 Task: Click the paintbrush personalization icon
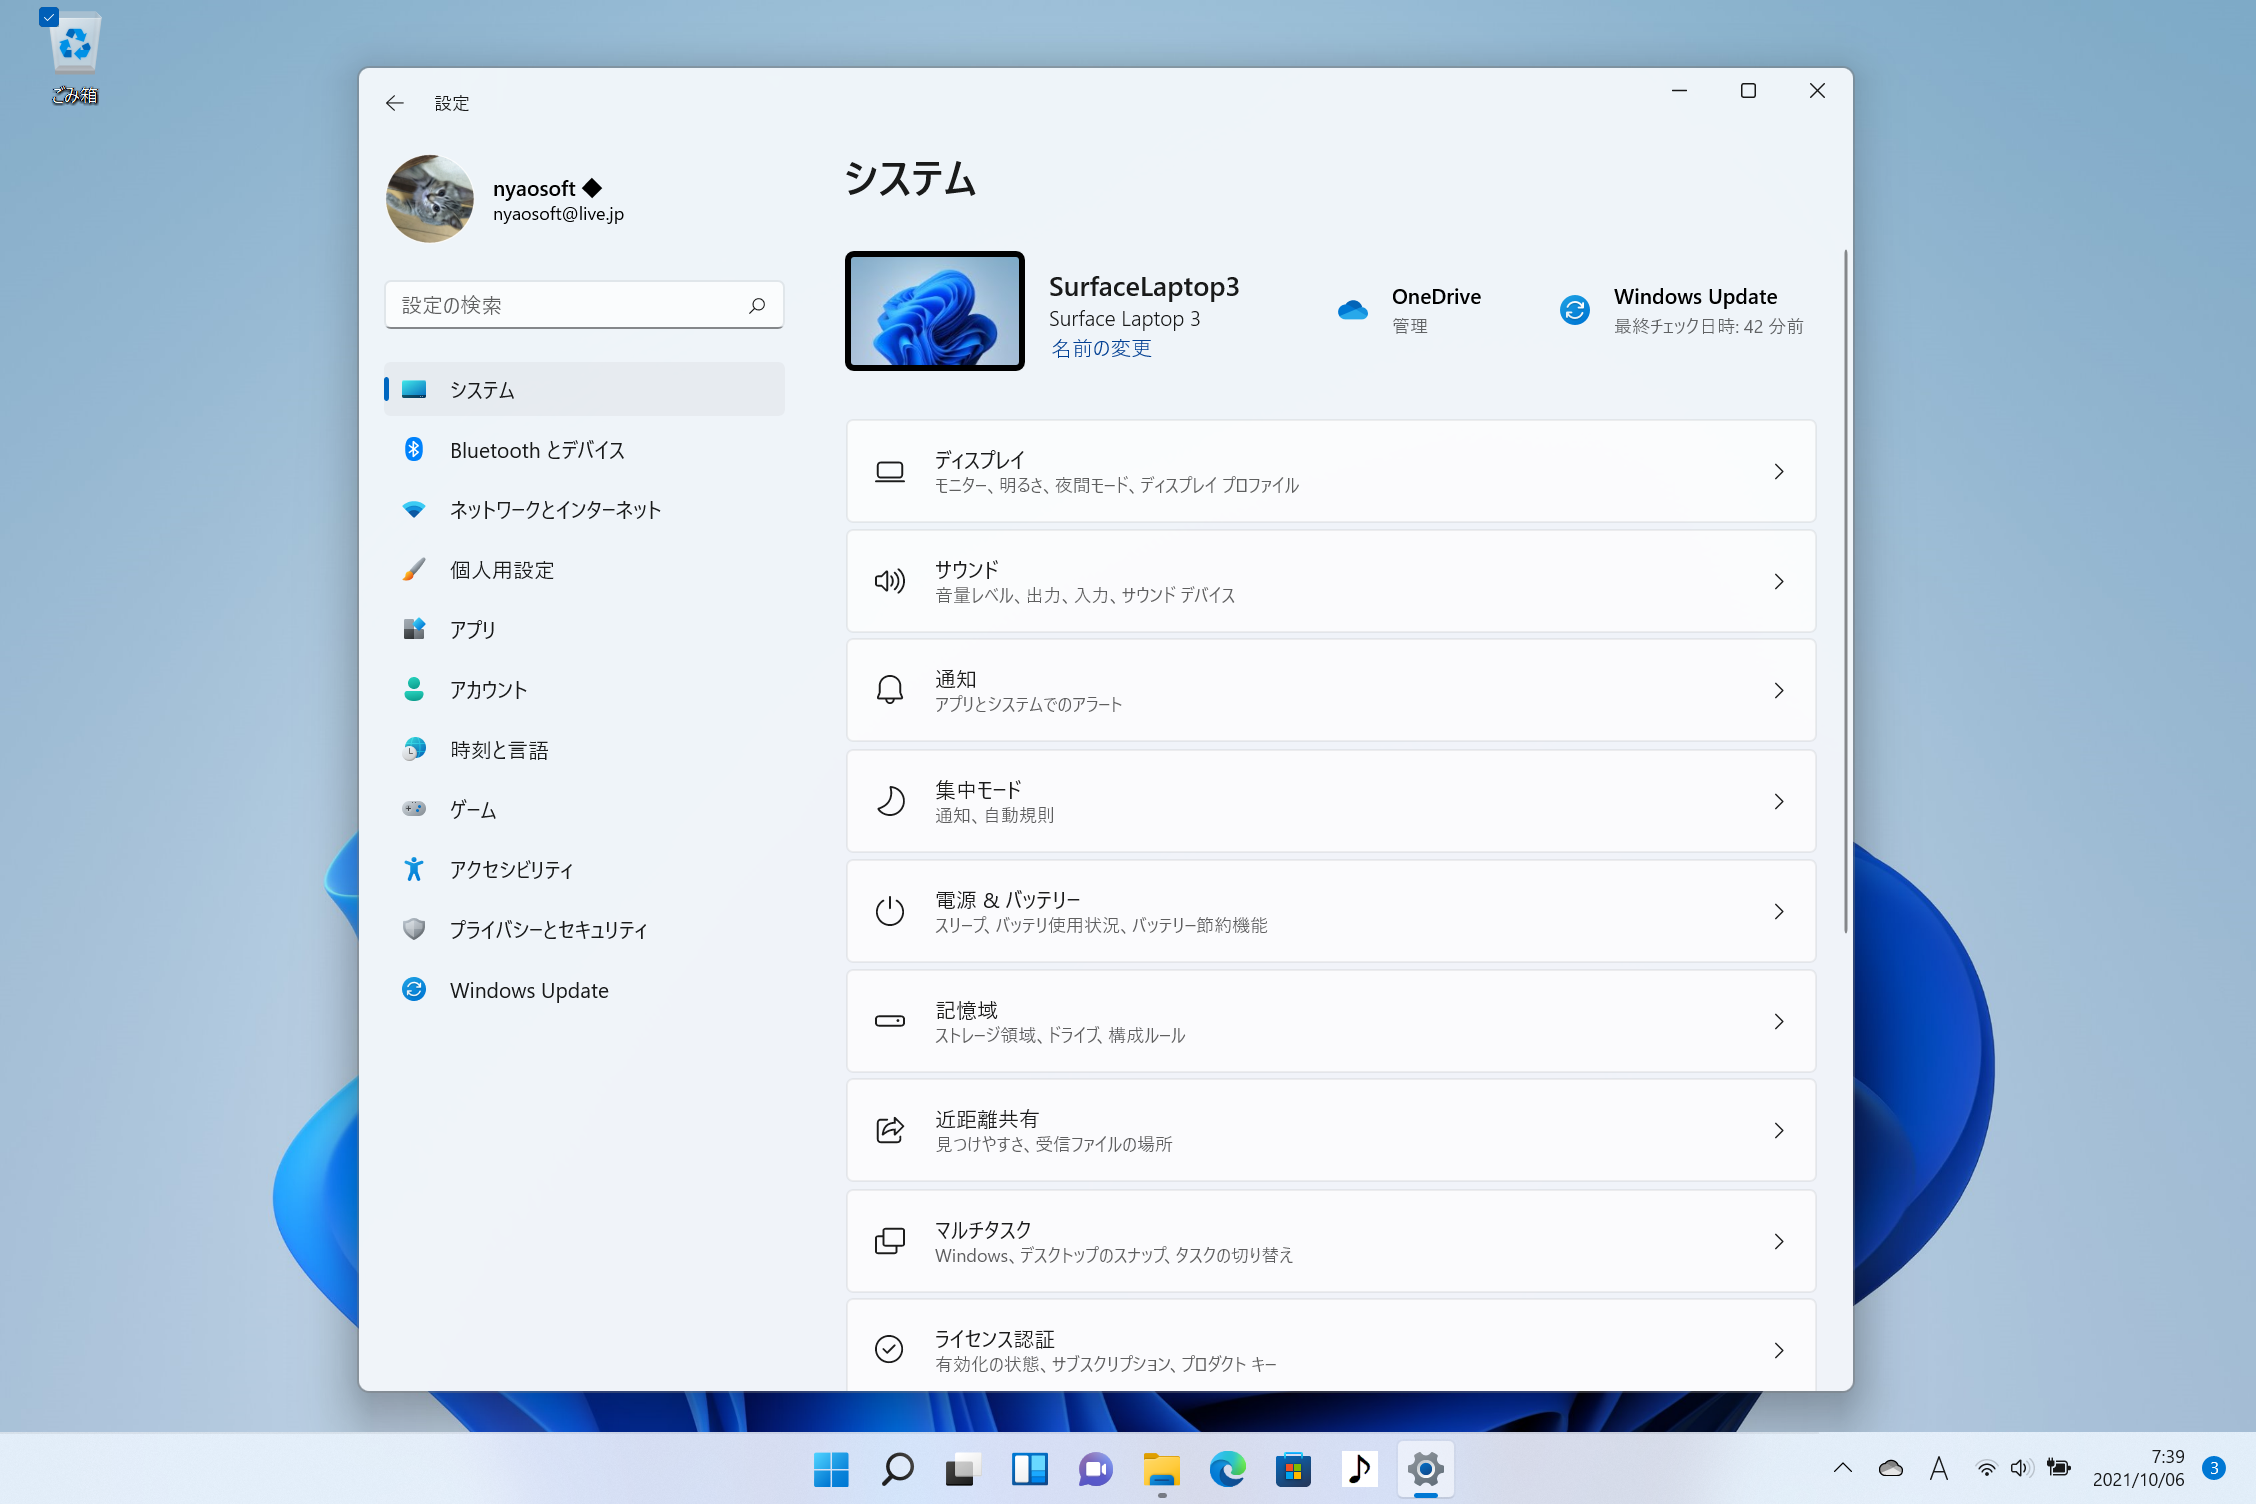point(414,570)
